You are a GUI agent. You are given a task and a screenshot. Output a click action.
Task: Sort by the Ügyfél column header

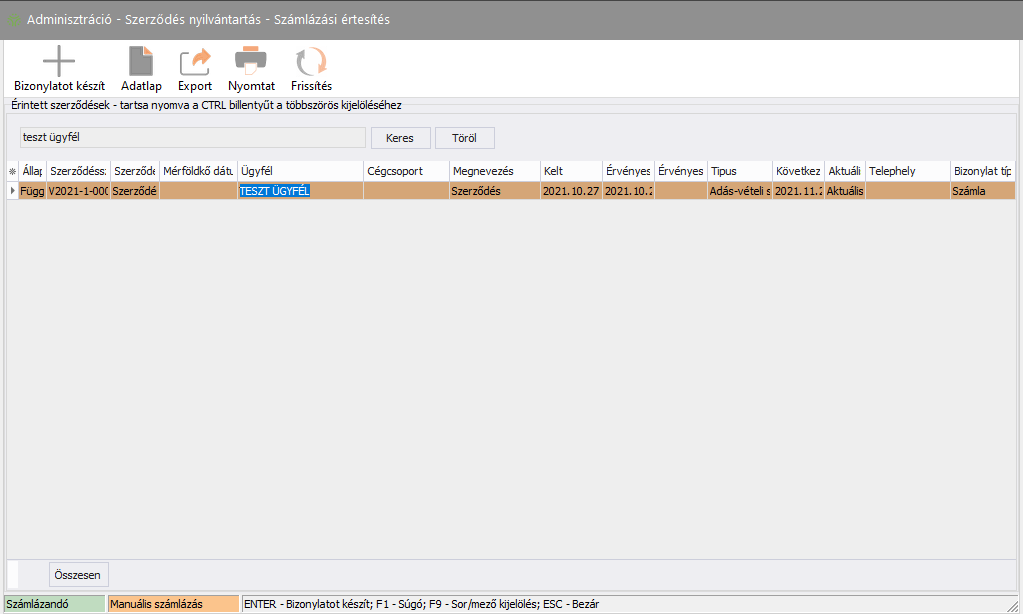(299, 171)
